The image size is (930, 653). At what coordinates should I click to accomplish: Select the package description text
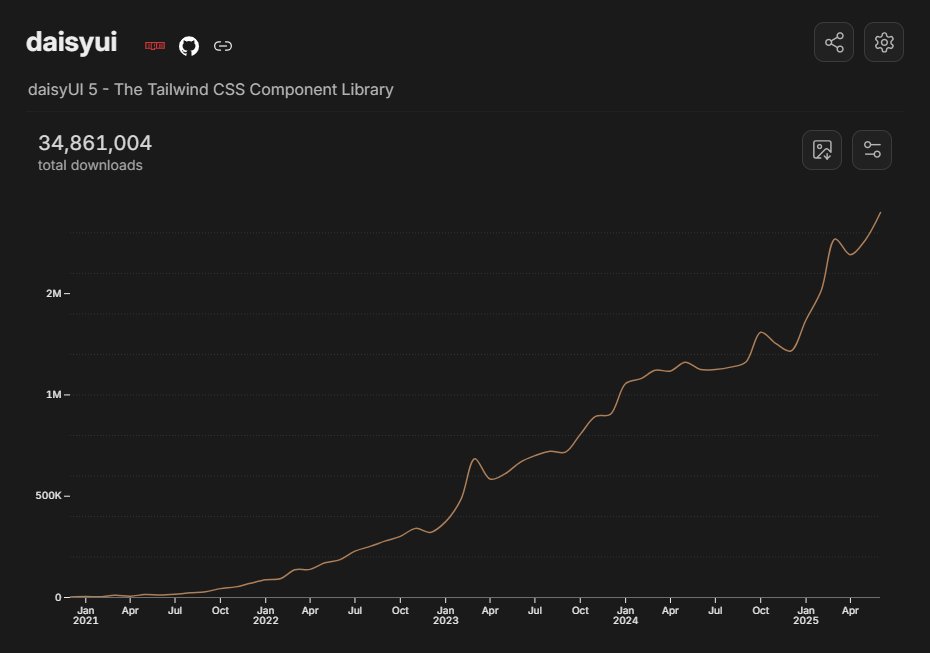coord(211,90)
